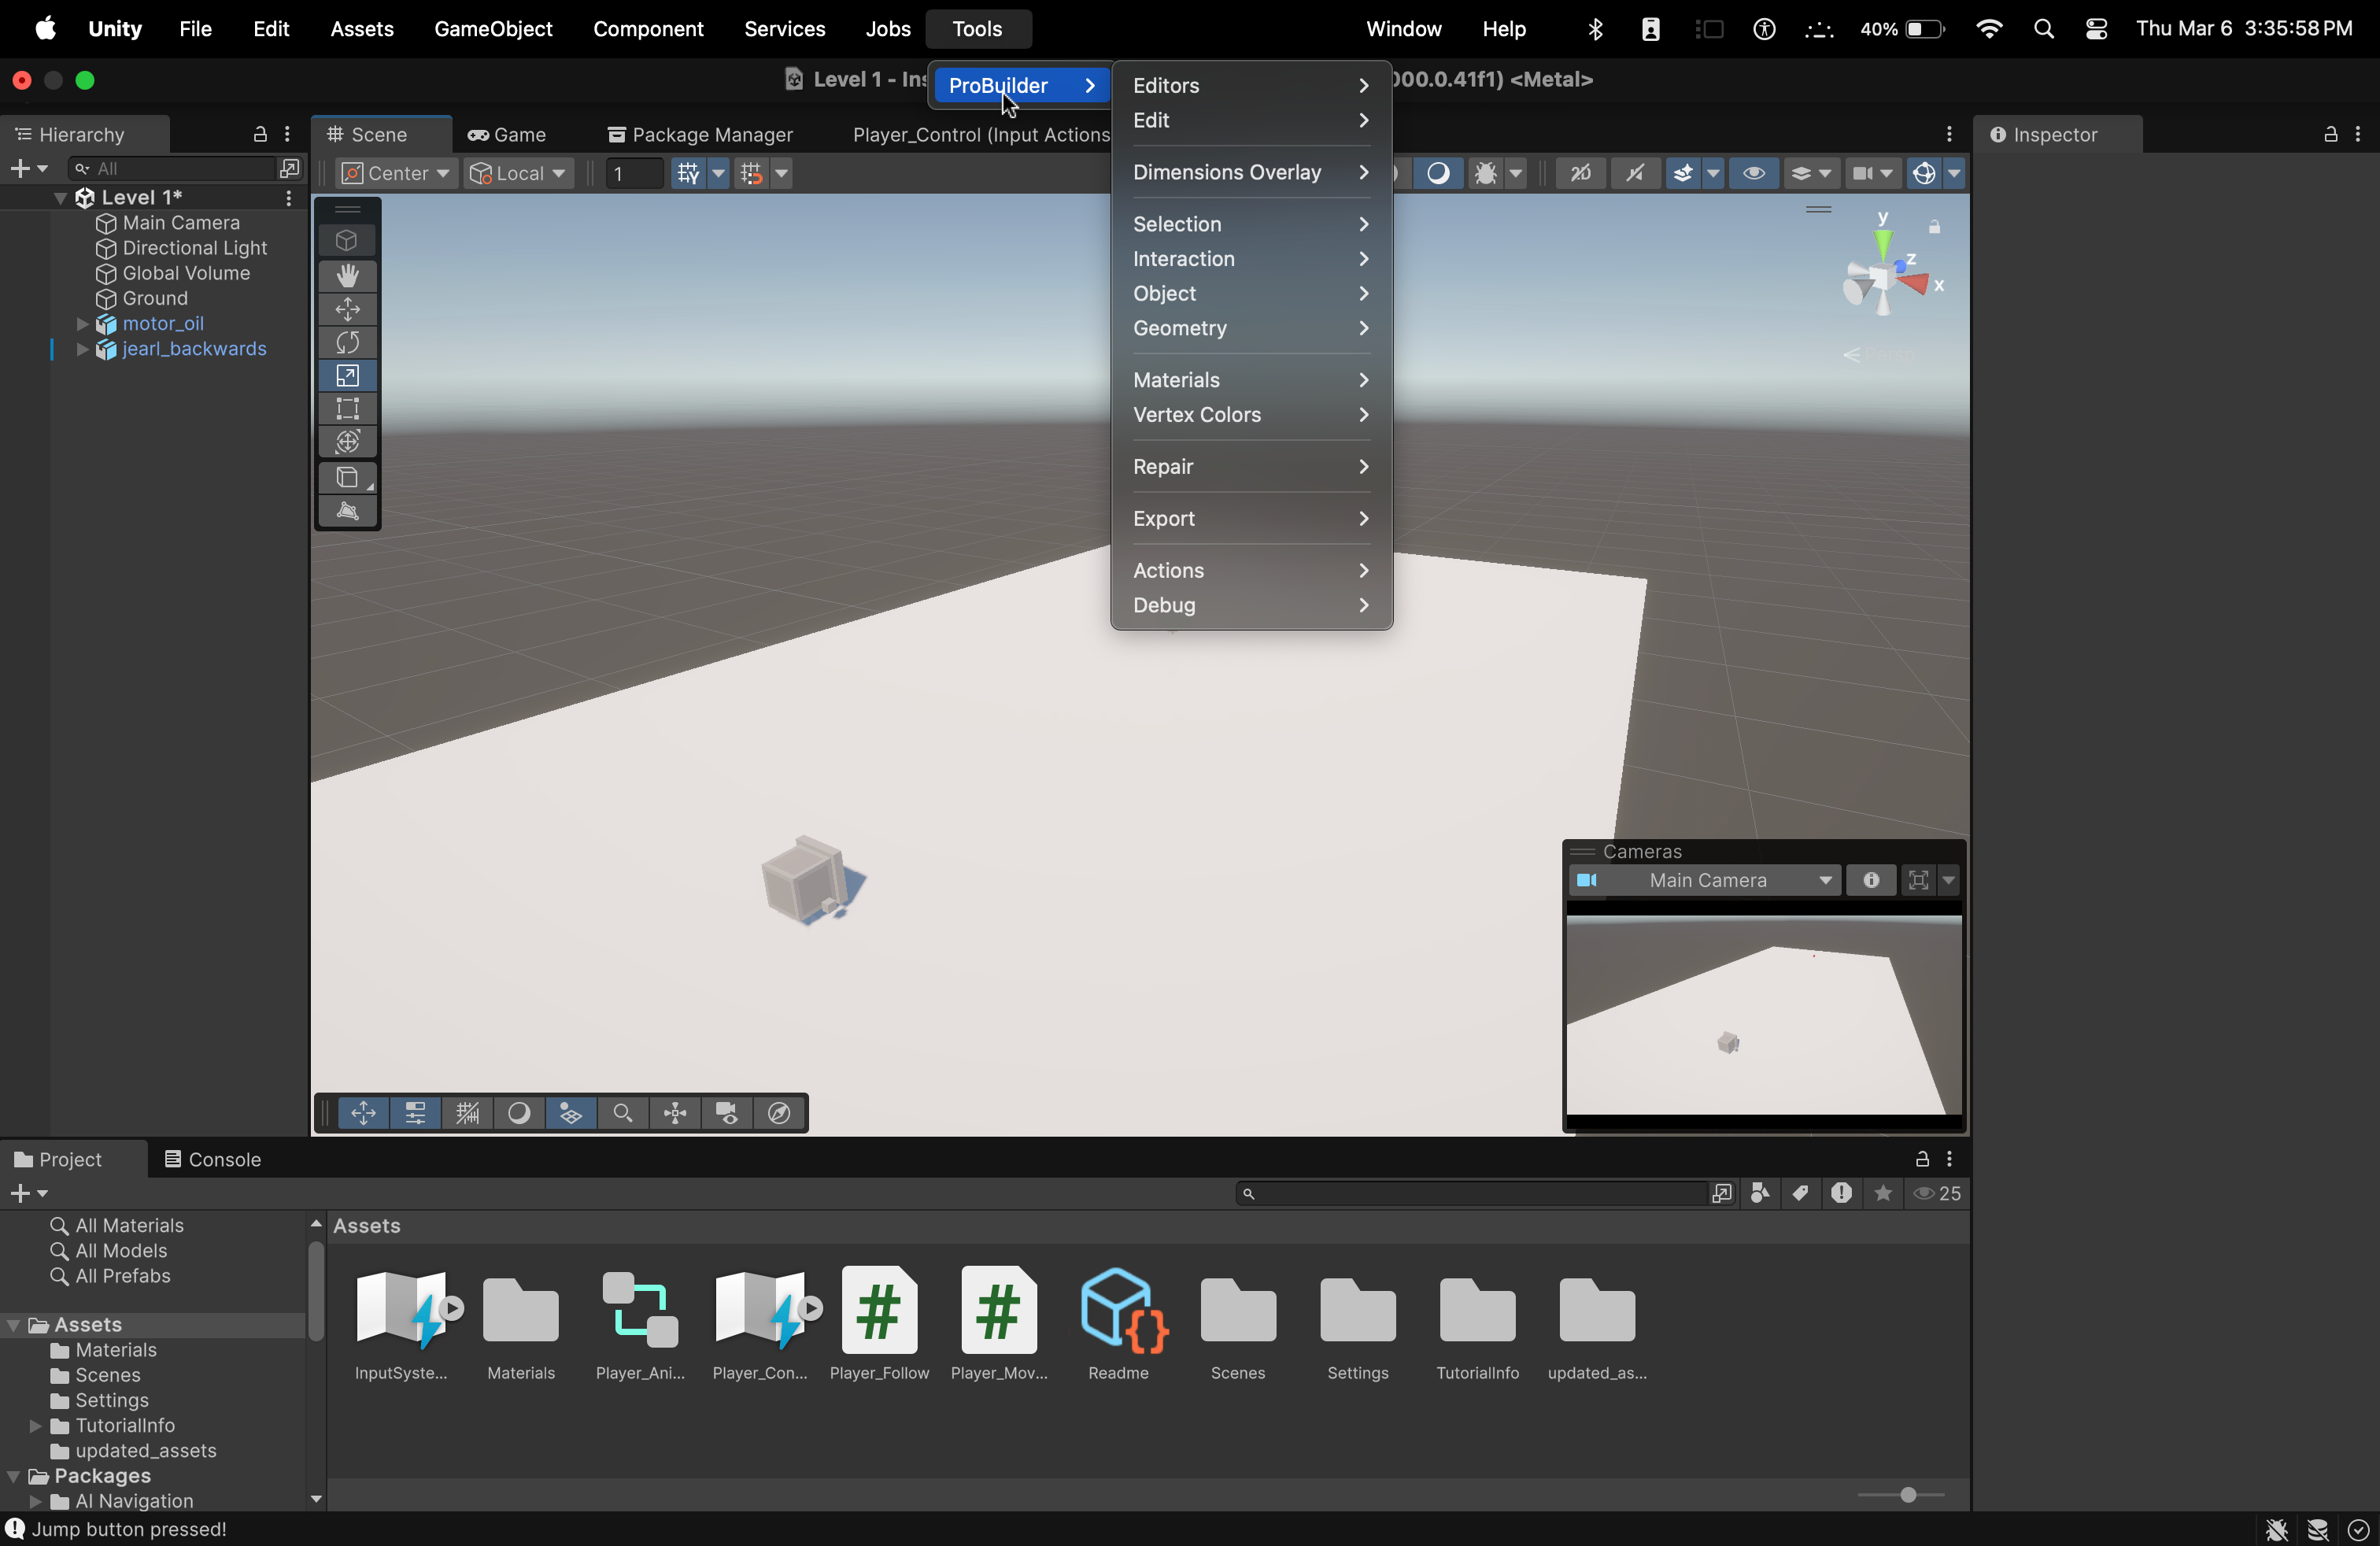The image size is (2380, 1546).
Task: Click the search magnifier in bottom overlay toolbar
Action: coord(623,1113)
